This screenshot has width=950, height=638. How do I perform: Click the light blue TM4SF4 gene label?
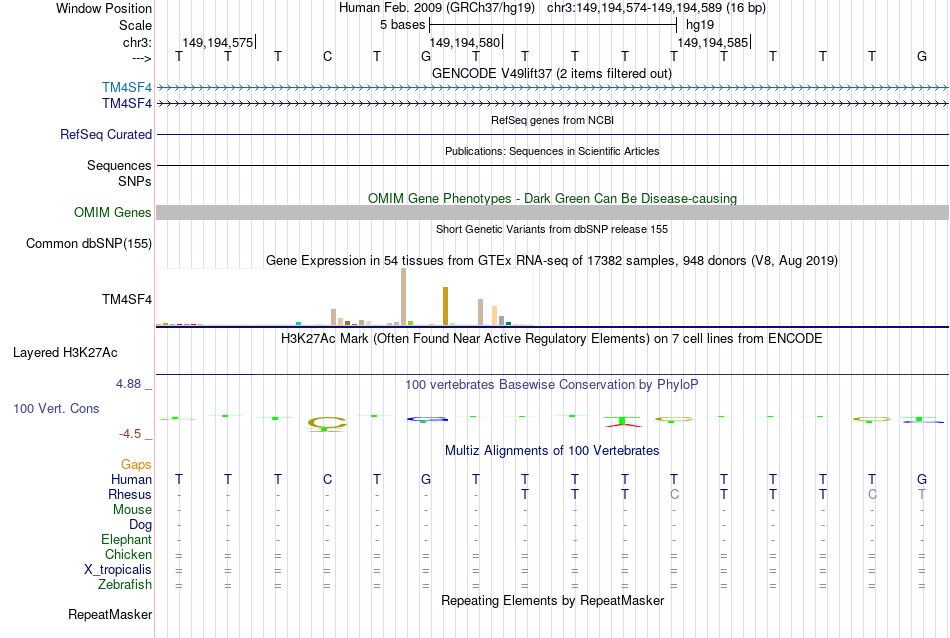[x=127, y=87]
